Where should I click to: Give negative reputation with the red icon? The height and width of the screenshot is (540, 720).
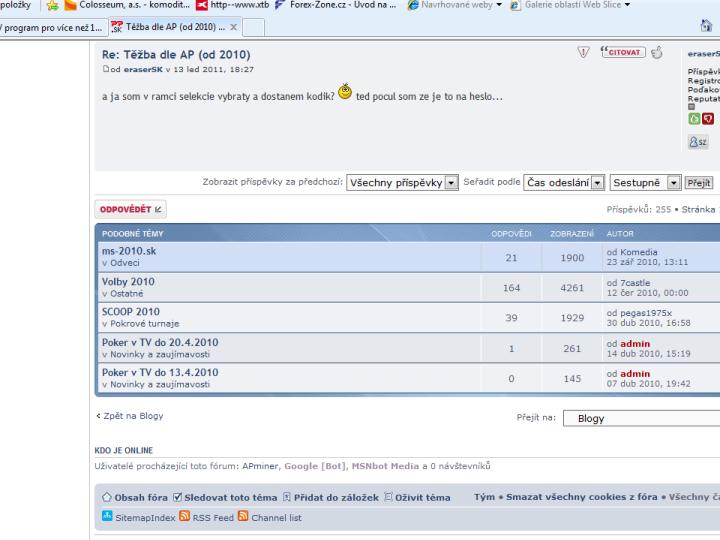tap(708, 119)
